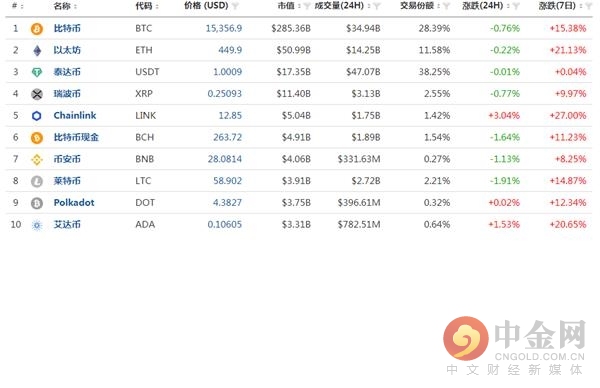Click the Litecoin gray coin icon
Image resolution: width=600 pixels, height=388 pixels.
(x=37, y=181)
